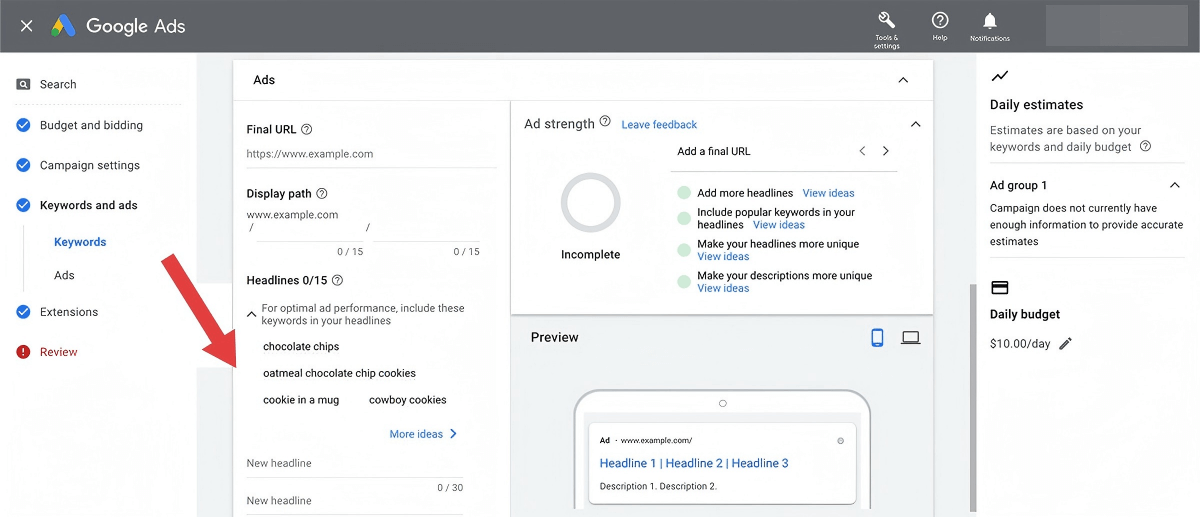Edit daily budget with pencil icon

(x=1065, y=344)
